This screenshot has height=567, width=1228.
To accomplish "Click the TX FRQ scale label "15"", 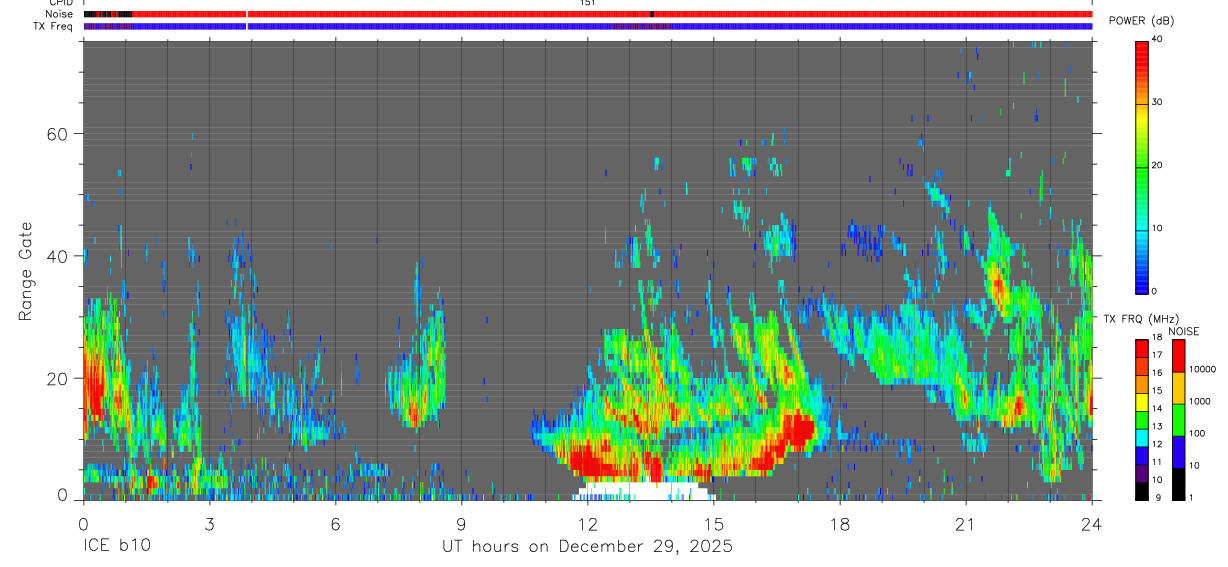I will pos(1158,391).
